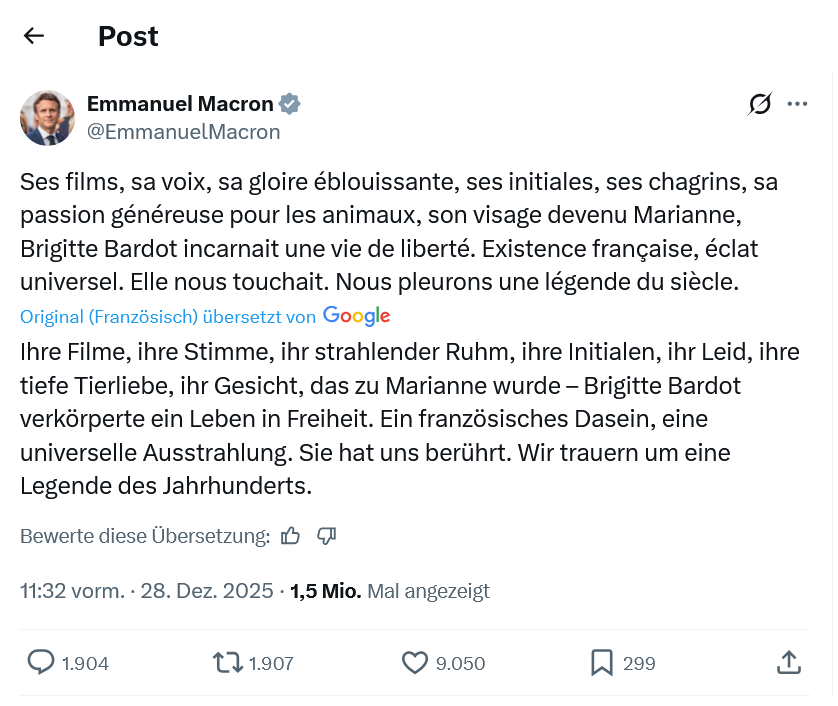Repost this post via retweet icon
The height and width of the screenshot is (706, 838).
227,662
